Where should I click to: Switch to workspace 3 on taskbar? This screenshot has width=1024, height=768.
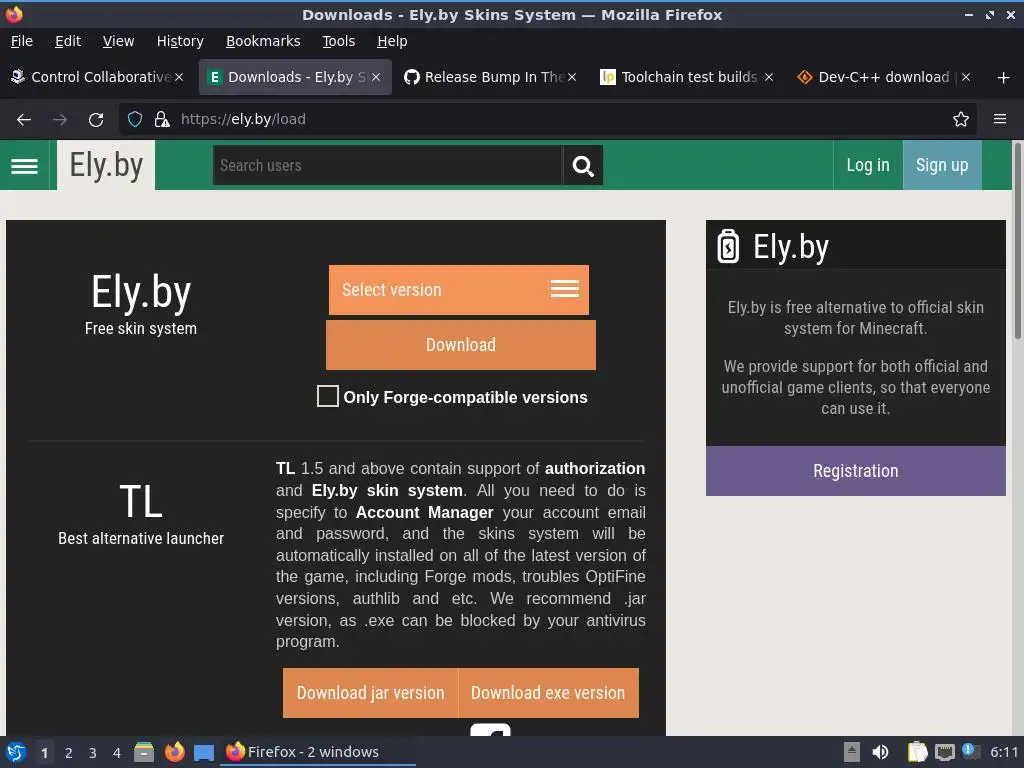93,752
